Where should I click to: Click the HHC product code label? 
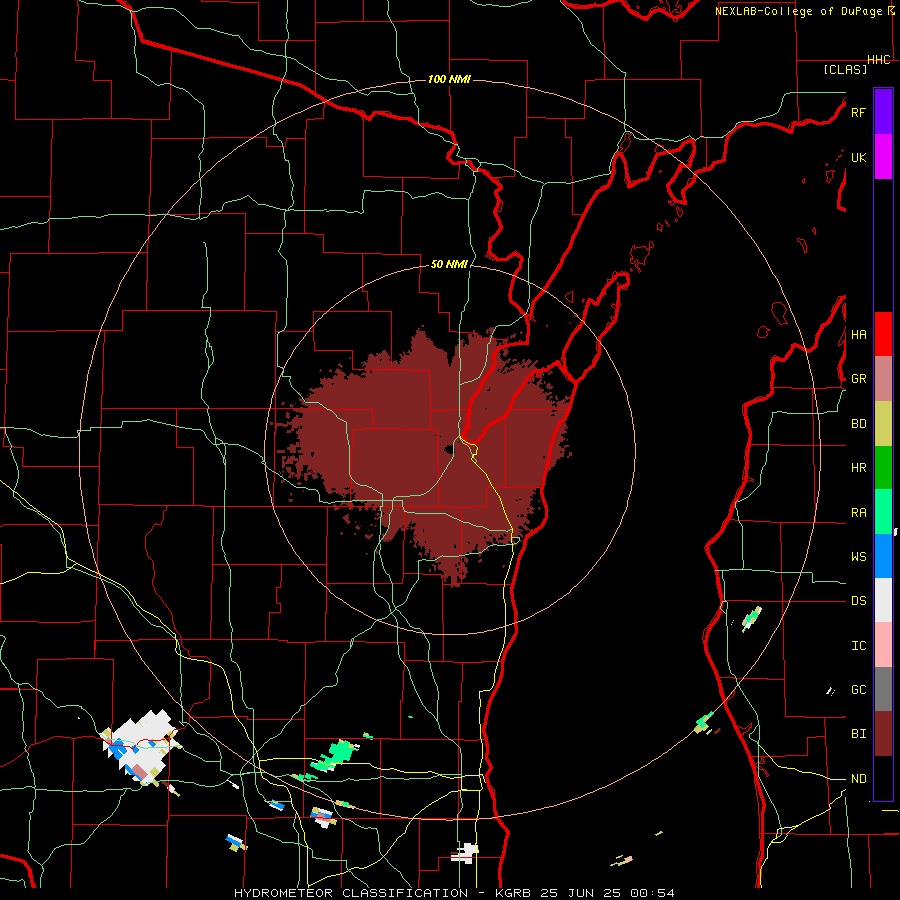878,60
